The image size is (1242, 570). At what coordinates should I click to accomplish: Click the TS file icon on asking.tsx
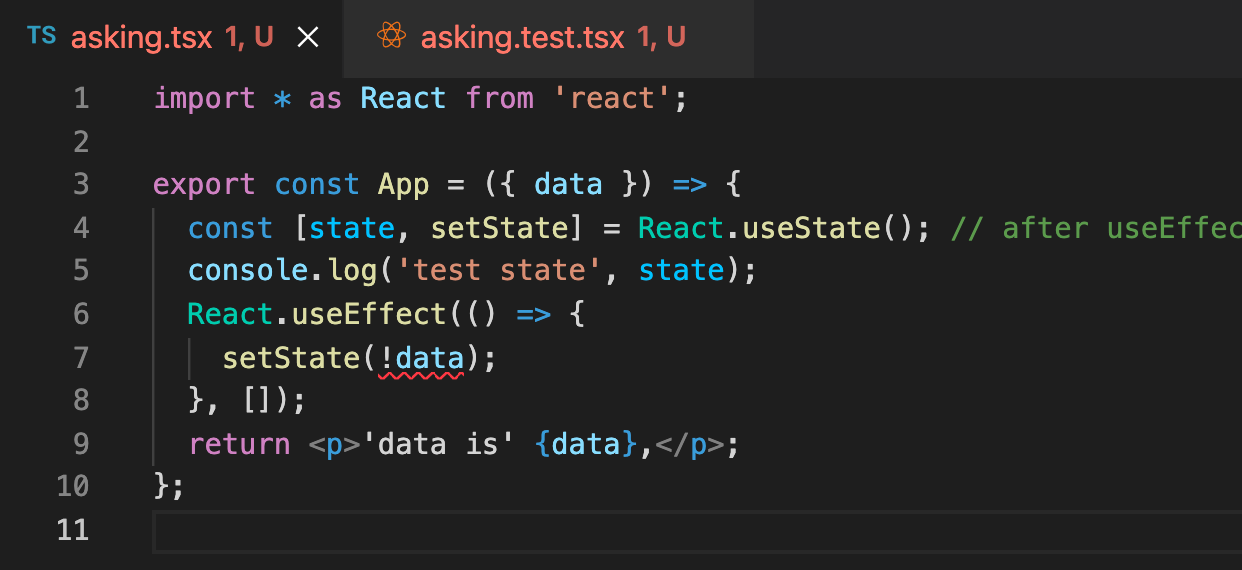click(41, 37)
